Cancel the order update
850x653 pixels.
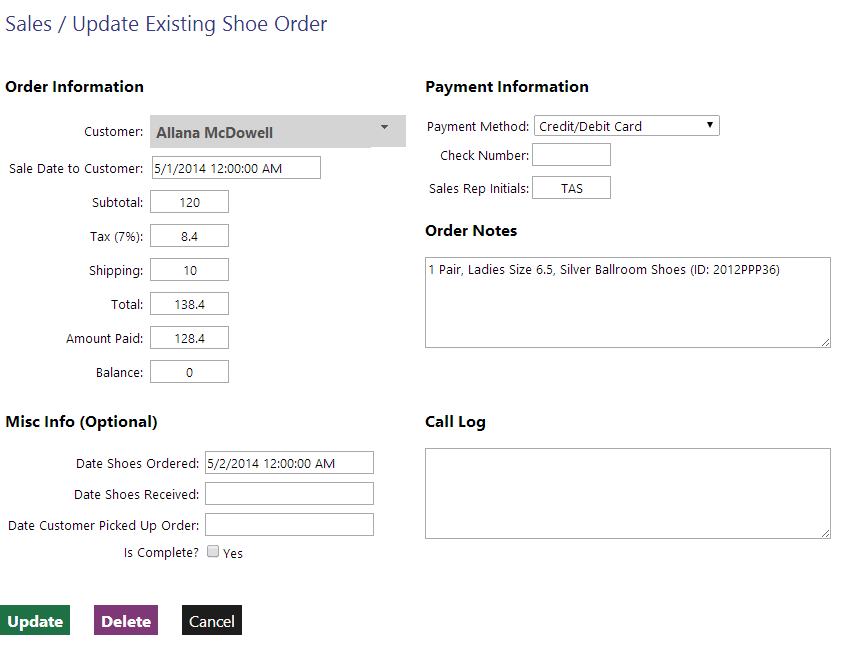211,620
